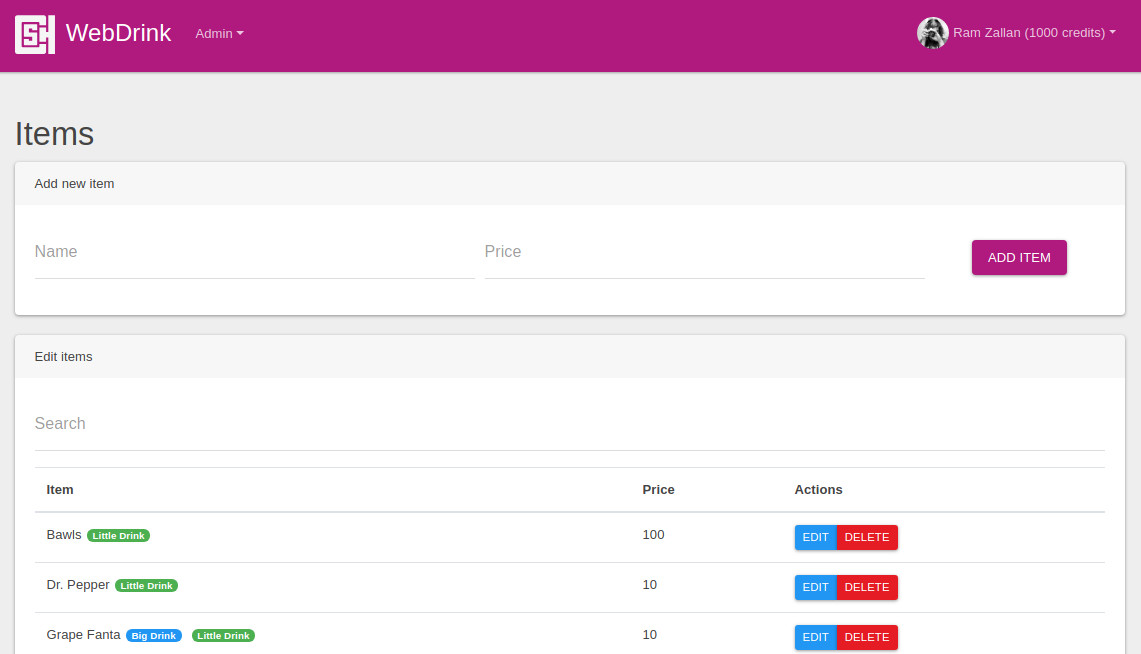Image resolution: width=1141 pixels, height=654 pixels.
Task: Open the Admin dropdown menu
Action: [x=219, y=34]
